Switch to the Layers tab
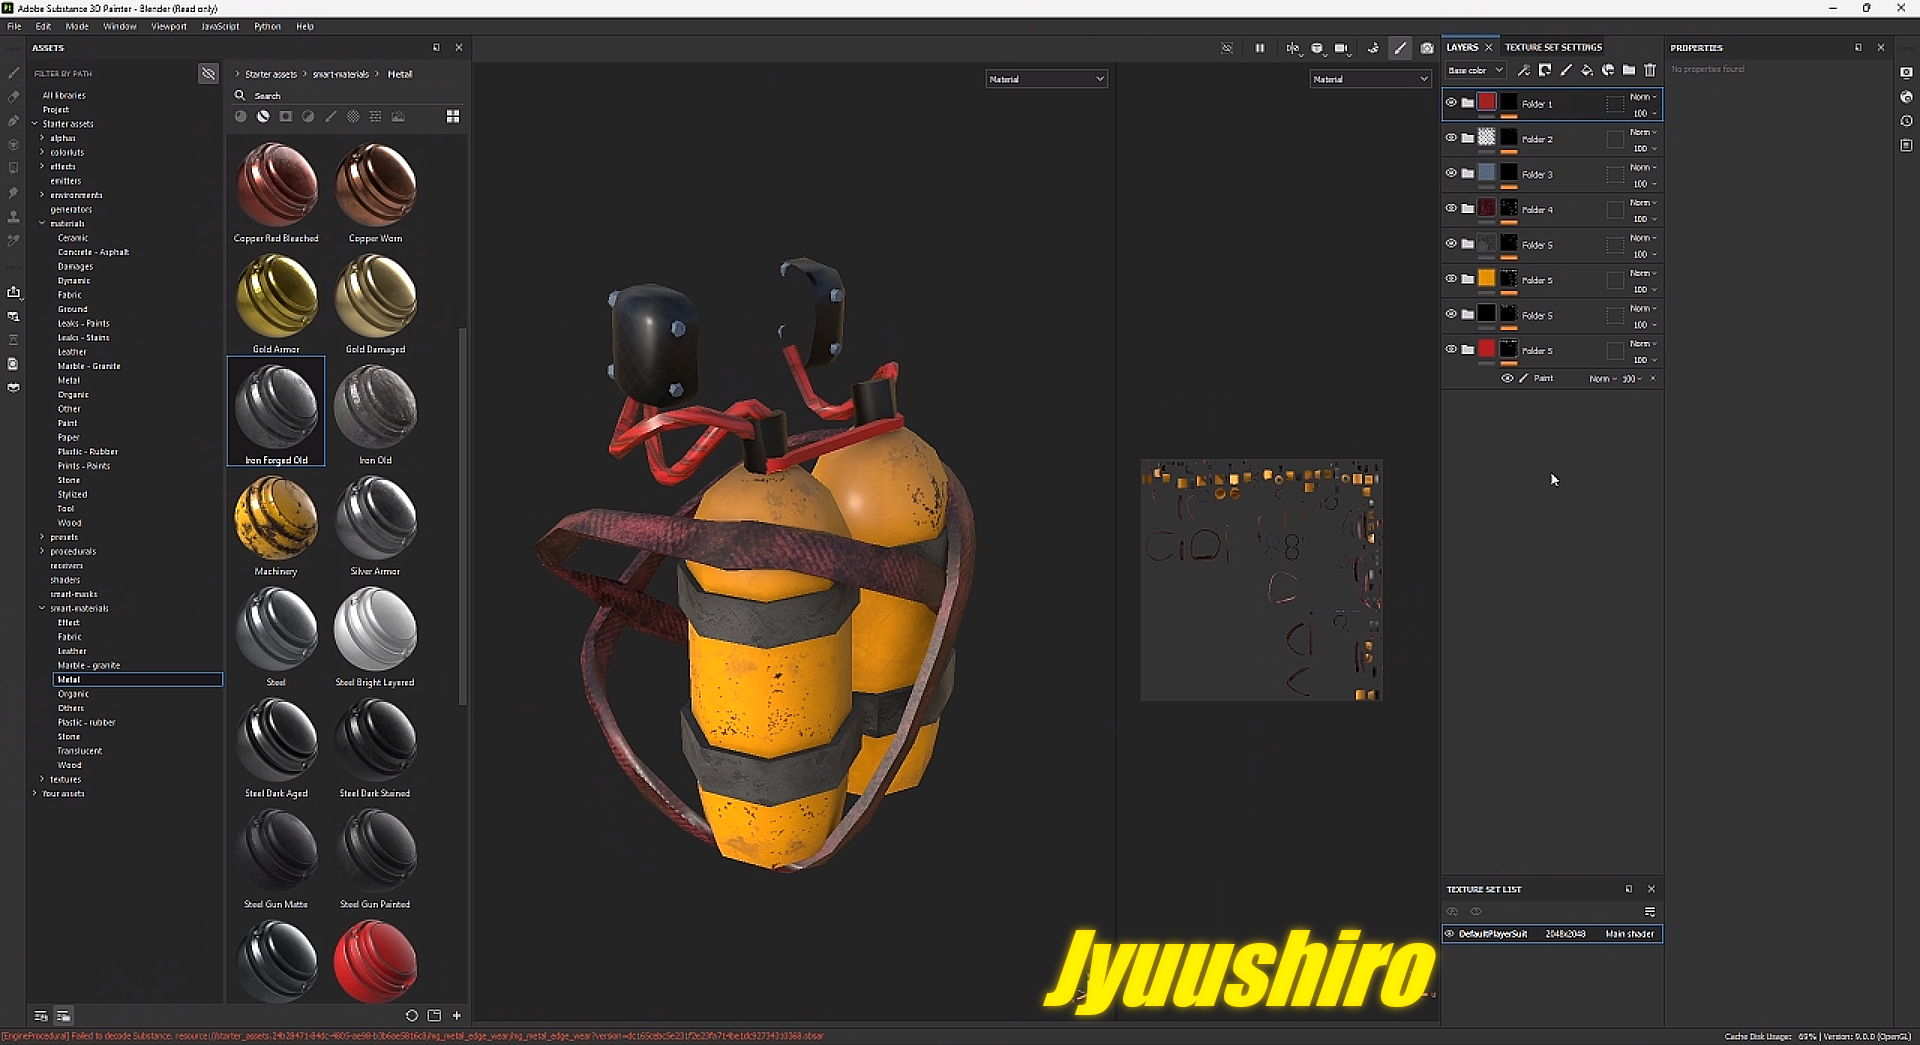This screenshot has height=1045, width=1920. pos(1462,47)
